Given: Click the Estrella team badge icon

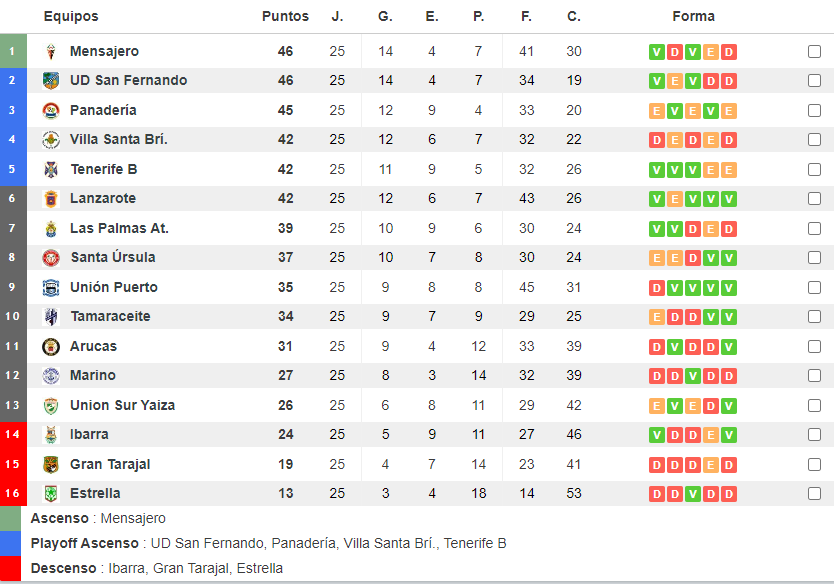Looking at the screenshot, I should (x=51, y=494).
